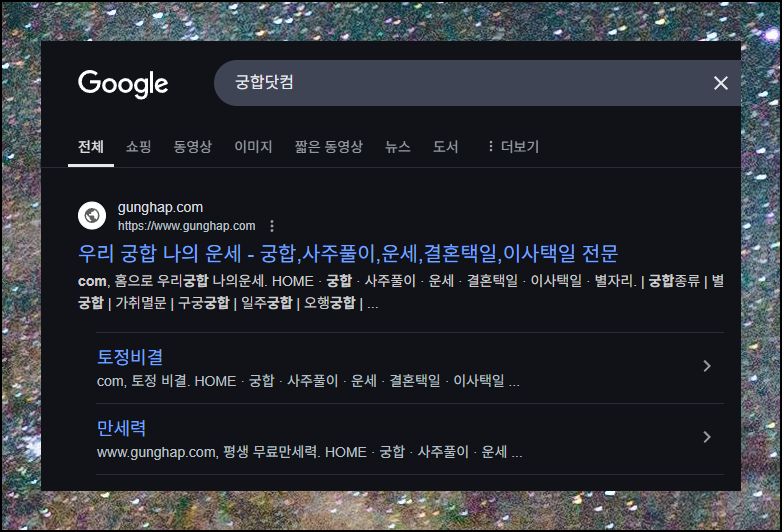782x532 pixels.
Task: Open the 만세력 sitelink
Action: pos(121,428)
